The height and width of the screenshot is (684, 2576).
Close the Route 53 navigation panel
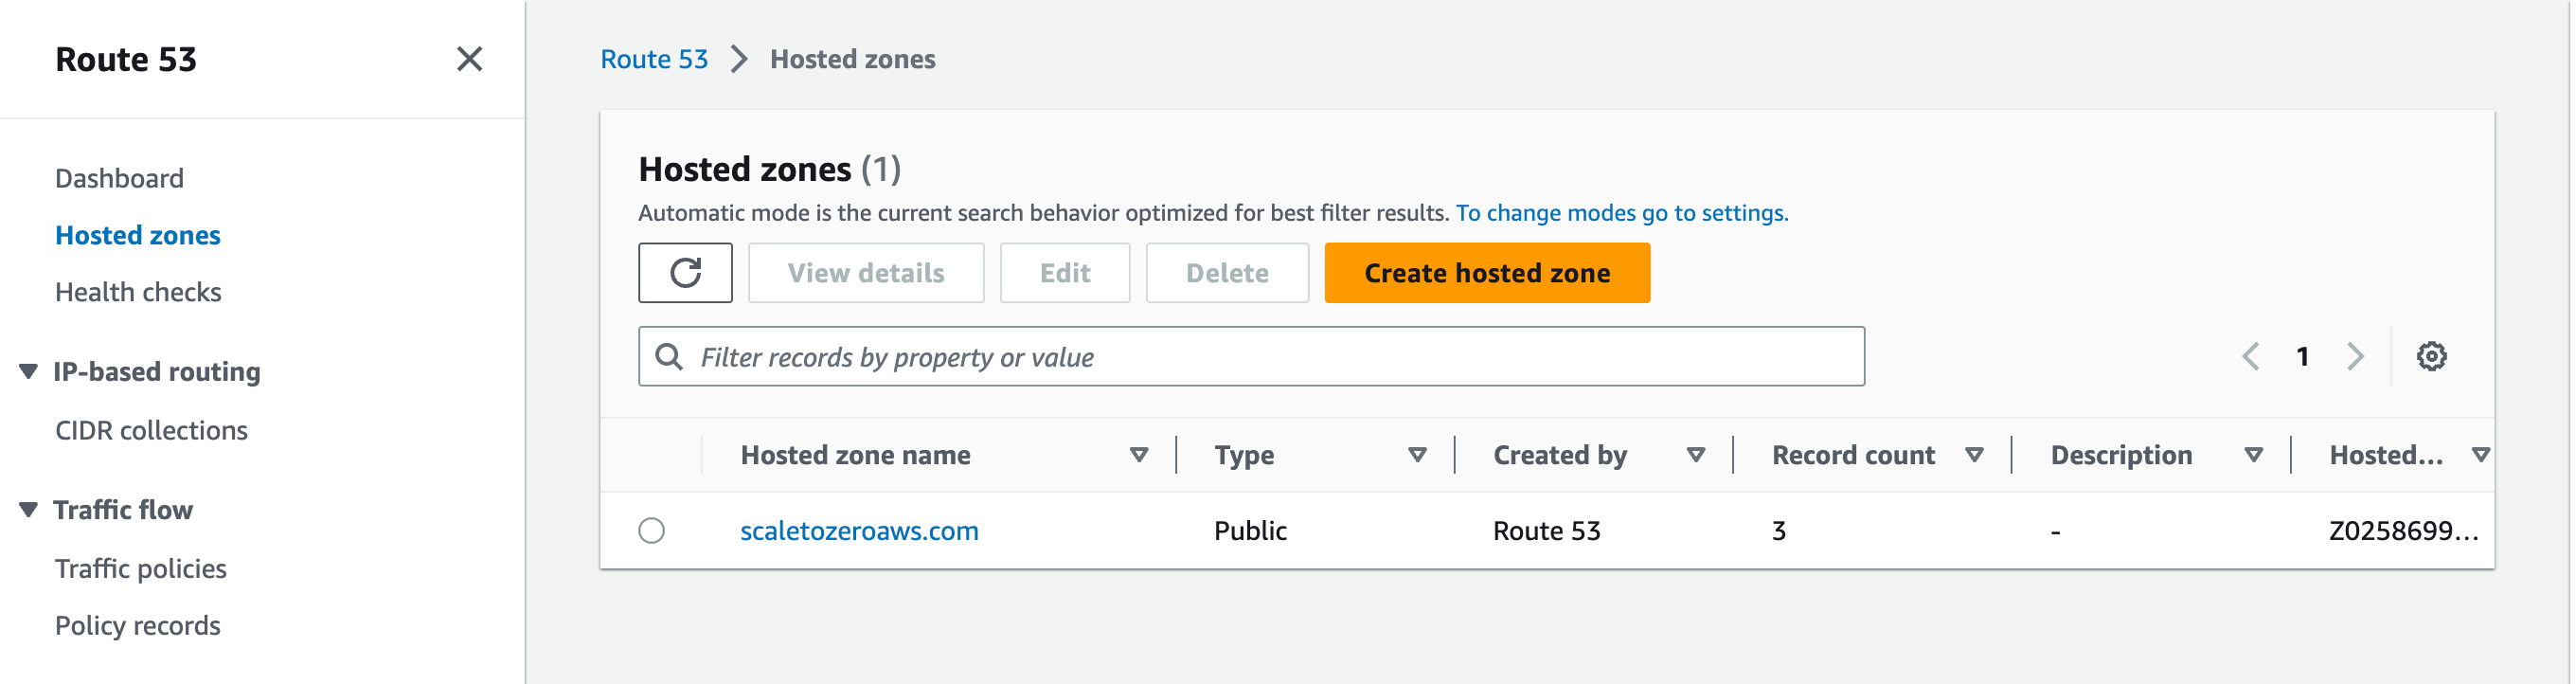pos(469,59)
